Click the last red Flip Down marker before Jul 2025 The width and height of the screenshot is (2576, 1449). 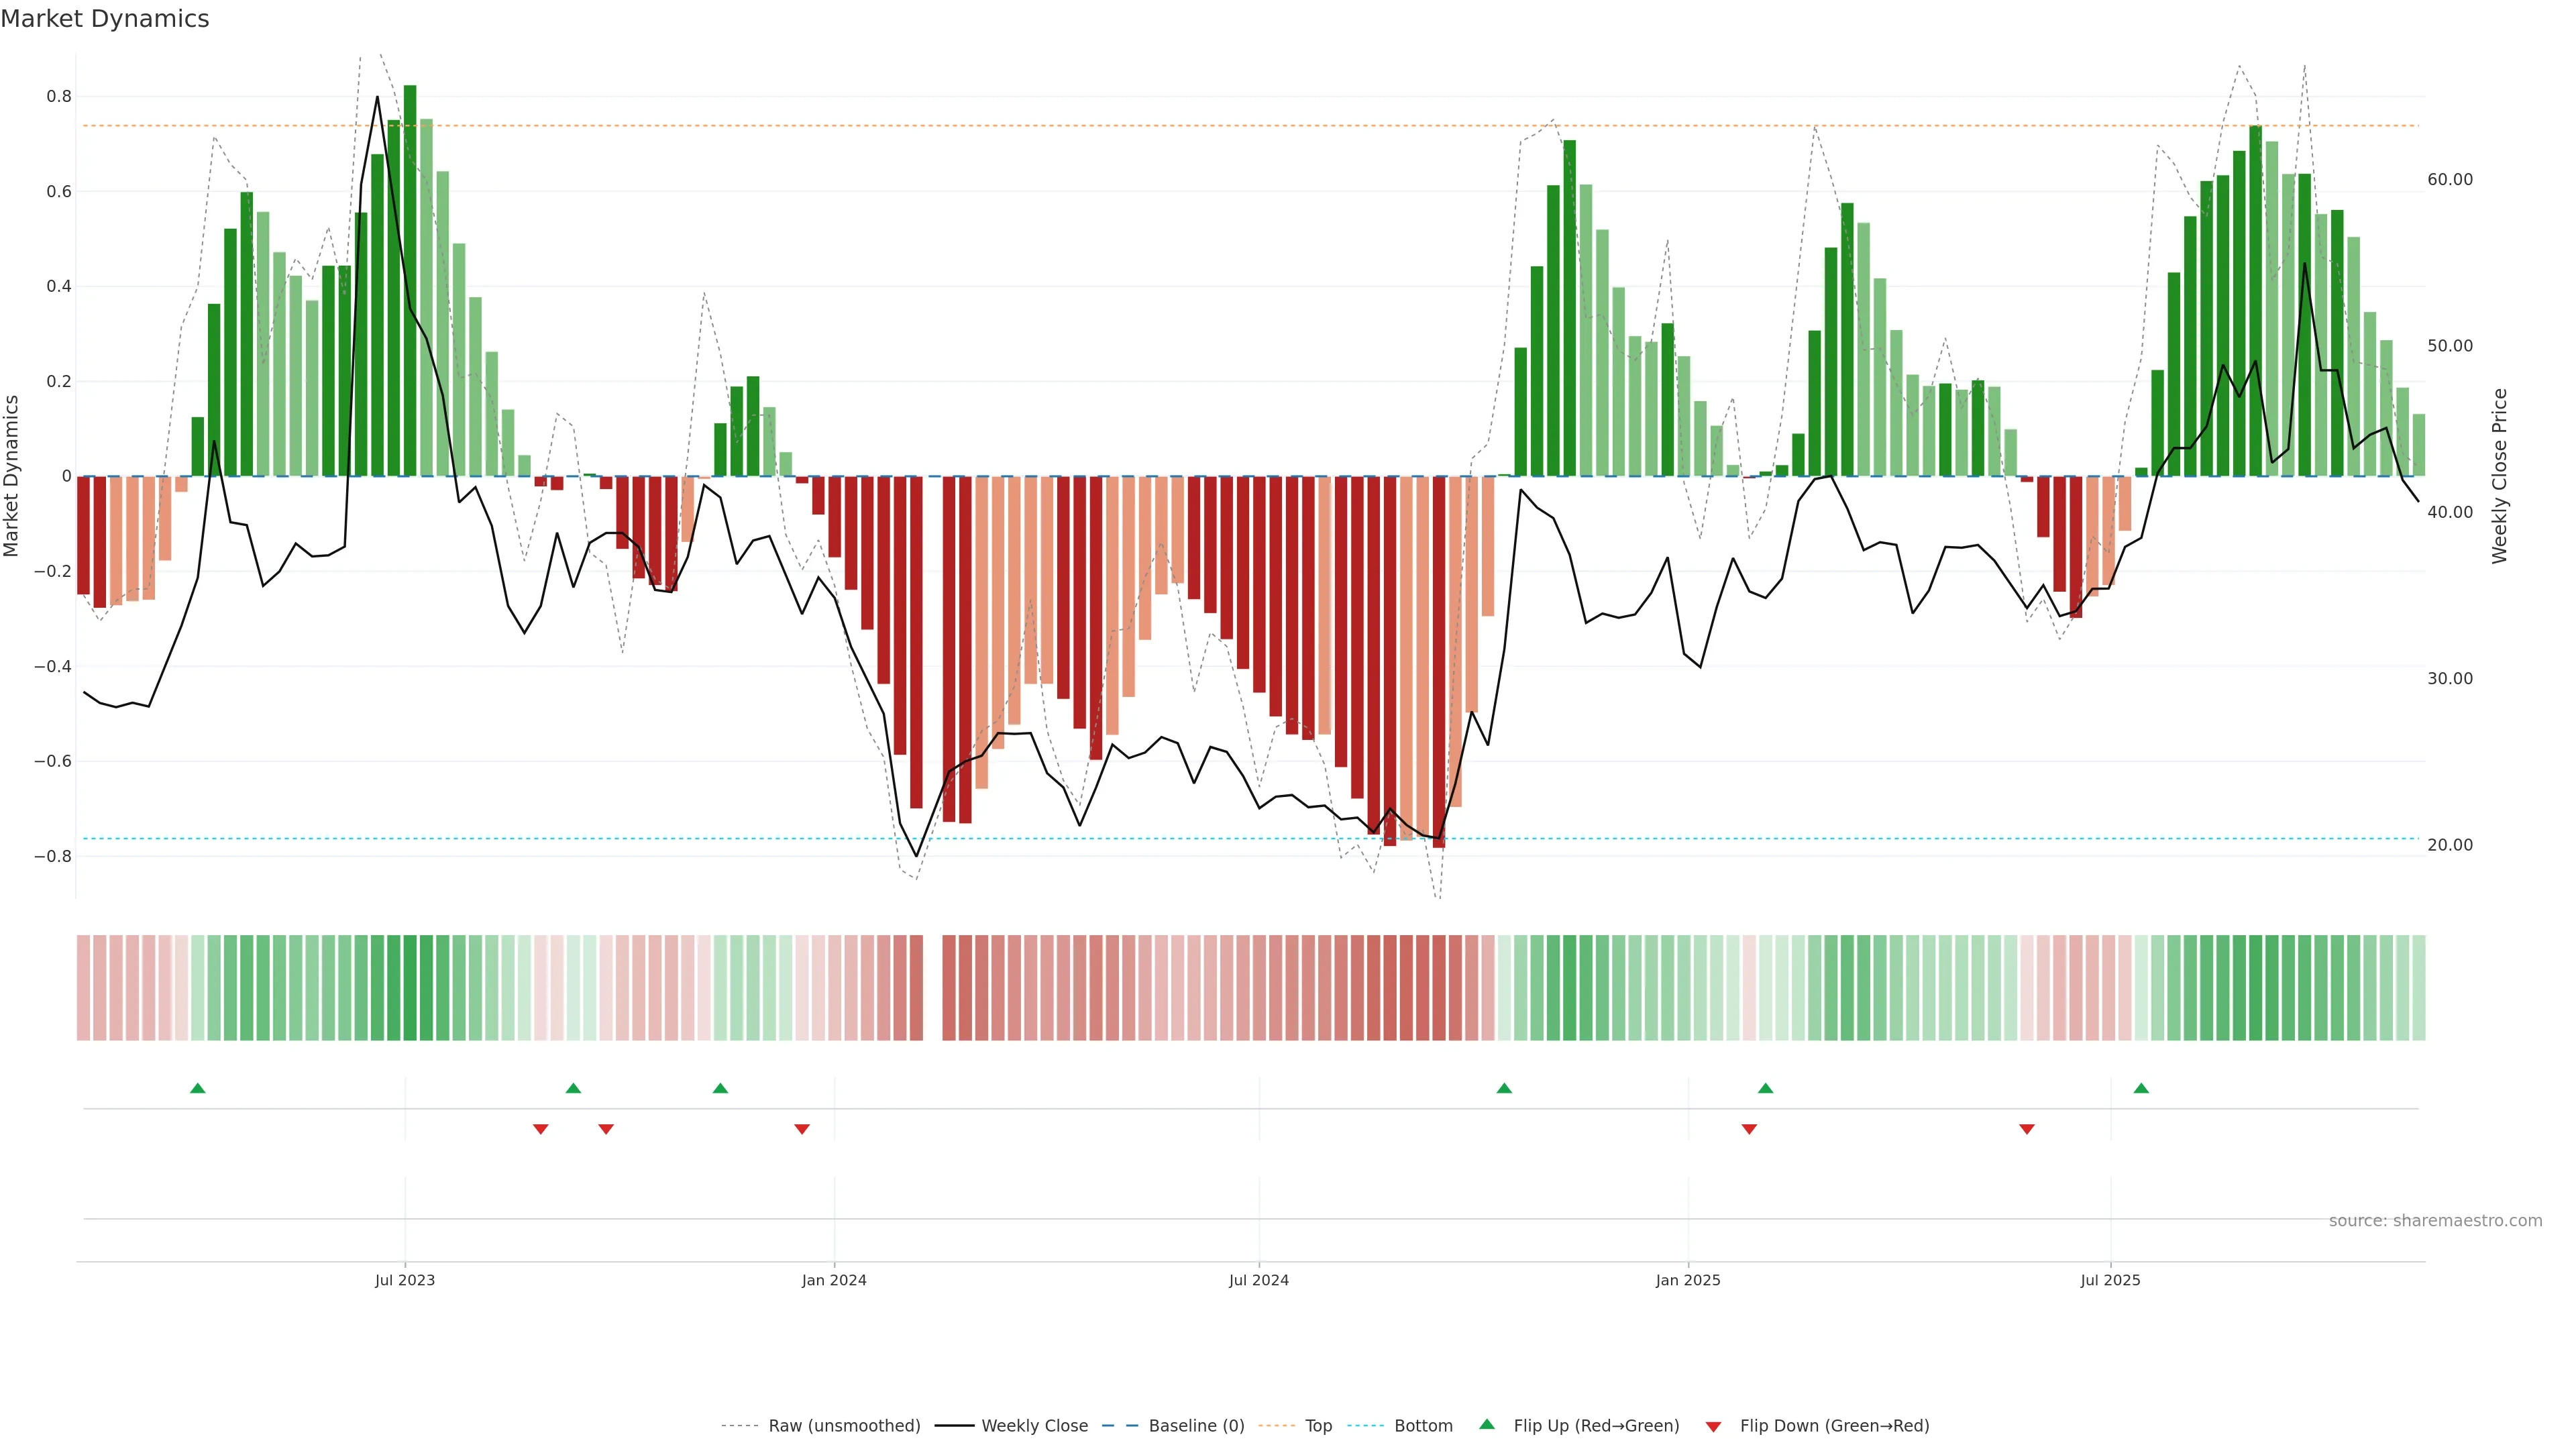click(x=2027, y=1129)
